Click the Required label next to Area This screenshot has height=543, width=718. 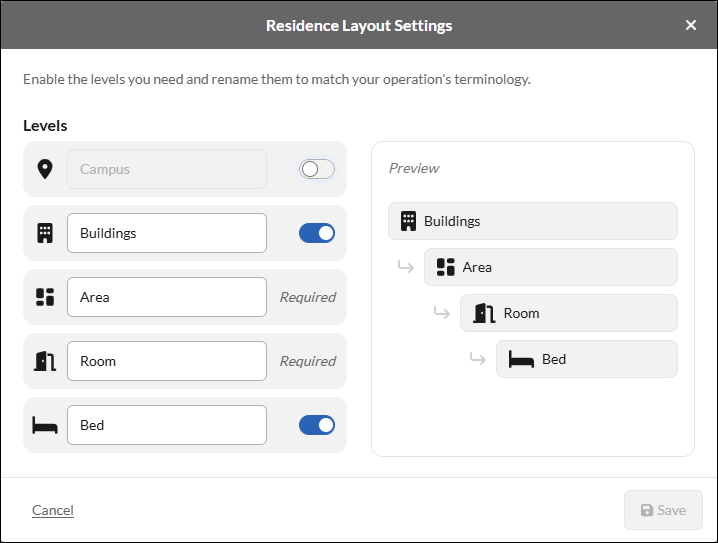(308, 297)
